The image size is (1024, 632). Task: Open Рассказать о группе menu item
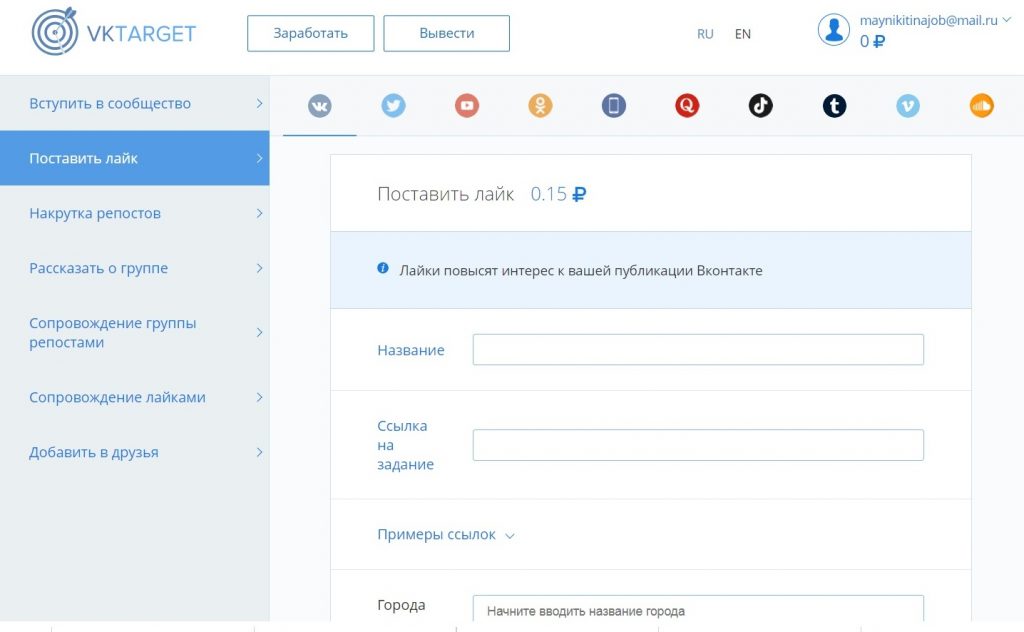[x=135, y=268]
